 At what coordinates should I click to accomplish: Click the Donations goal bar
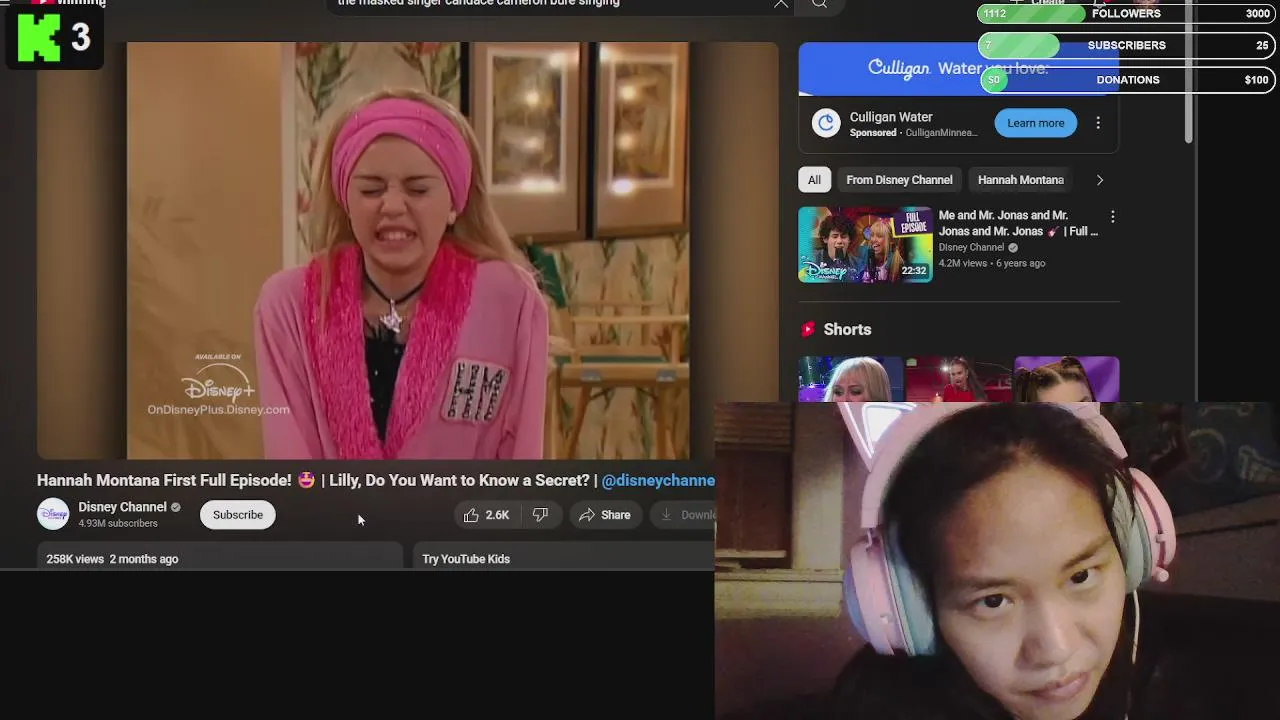pyautogui.click(x=1126, y=80)
